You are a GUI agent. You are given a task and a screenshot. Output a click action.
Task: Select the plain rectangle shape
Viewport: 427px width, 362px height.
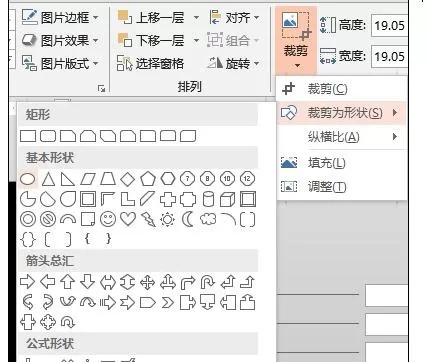point(28,136)
